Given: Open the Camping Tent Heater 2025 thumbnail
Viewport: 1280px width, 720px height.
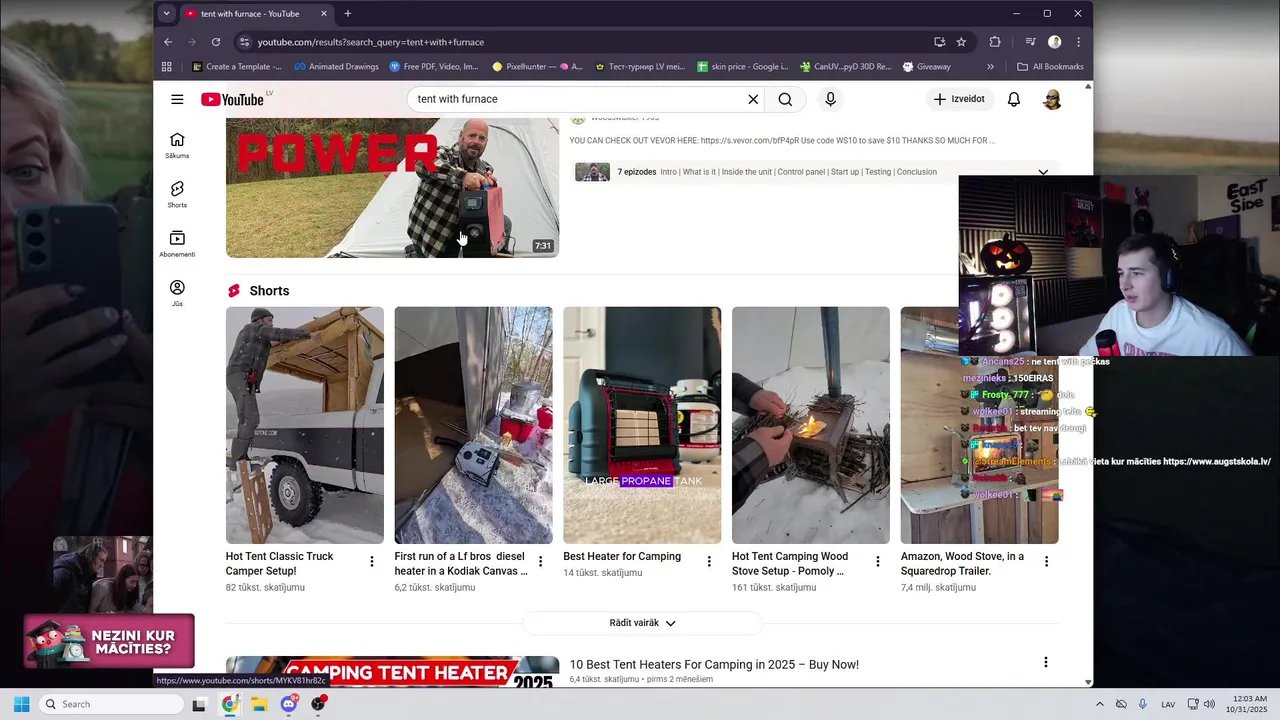Looking at the screenshot, I should [x=392, y=671].
